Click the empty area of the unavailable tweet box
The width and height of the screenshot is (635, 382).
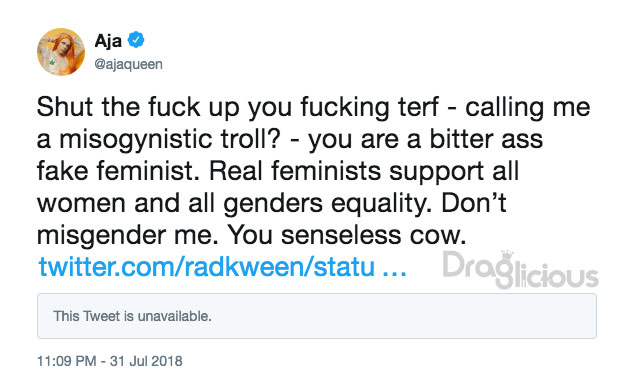coord(405,316)
